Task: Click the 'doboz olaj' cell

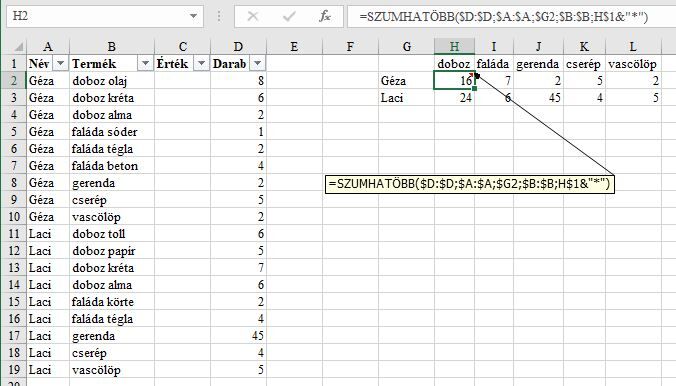Action: coord(112,81)
